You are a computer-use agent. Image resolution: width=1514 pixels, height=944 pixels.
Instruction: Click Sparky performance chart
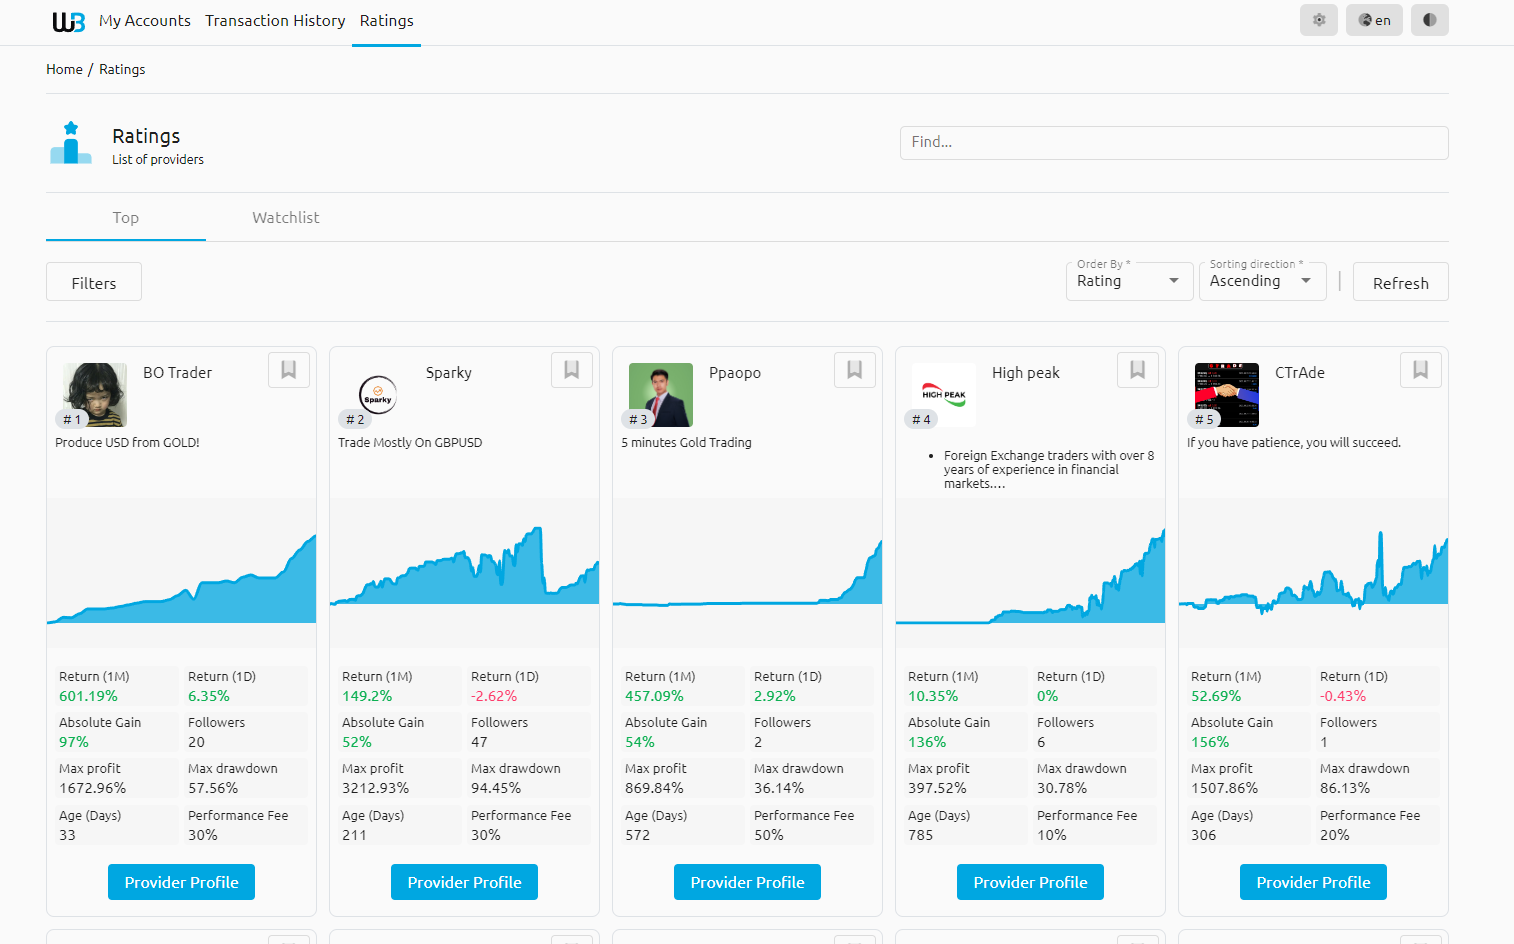464,573
